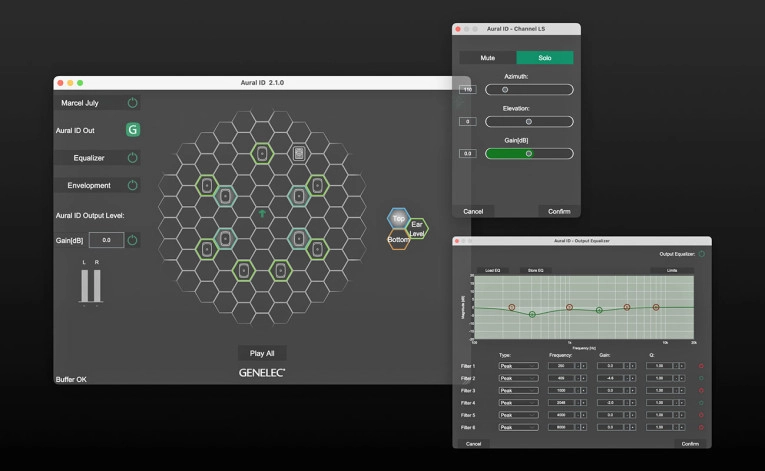
Task: Open the Filter 5 Type dropdown
Action: 519,415
